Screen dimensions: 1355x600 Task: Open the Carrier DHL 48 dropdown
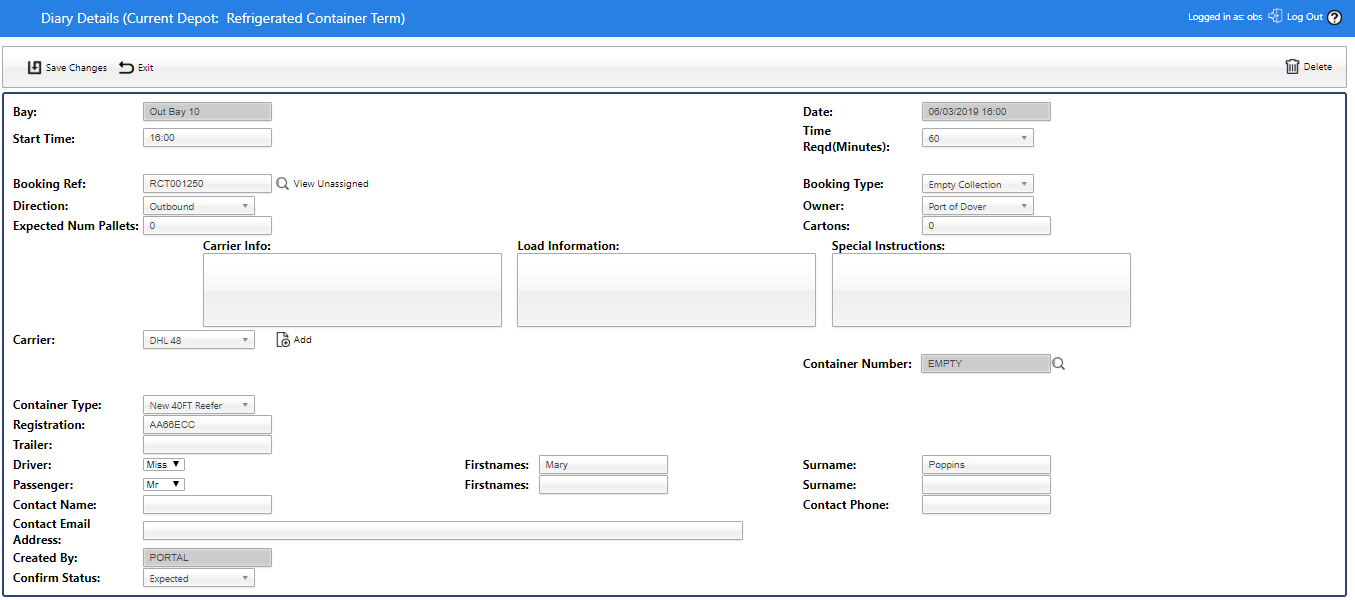pos(199,341)
